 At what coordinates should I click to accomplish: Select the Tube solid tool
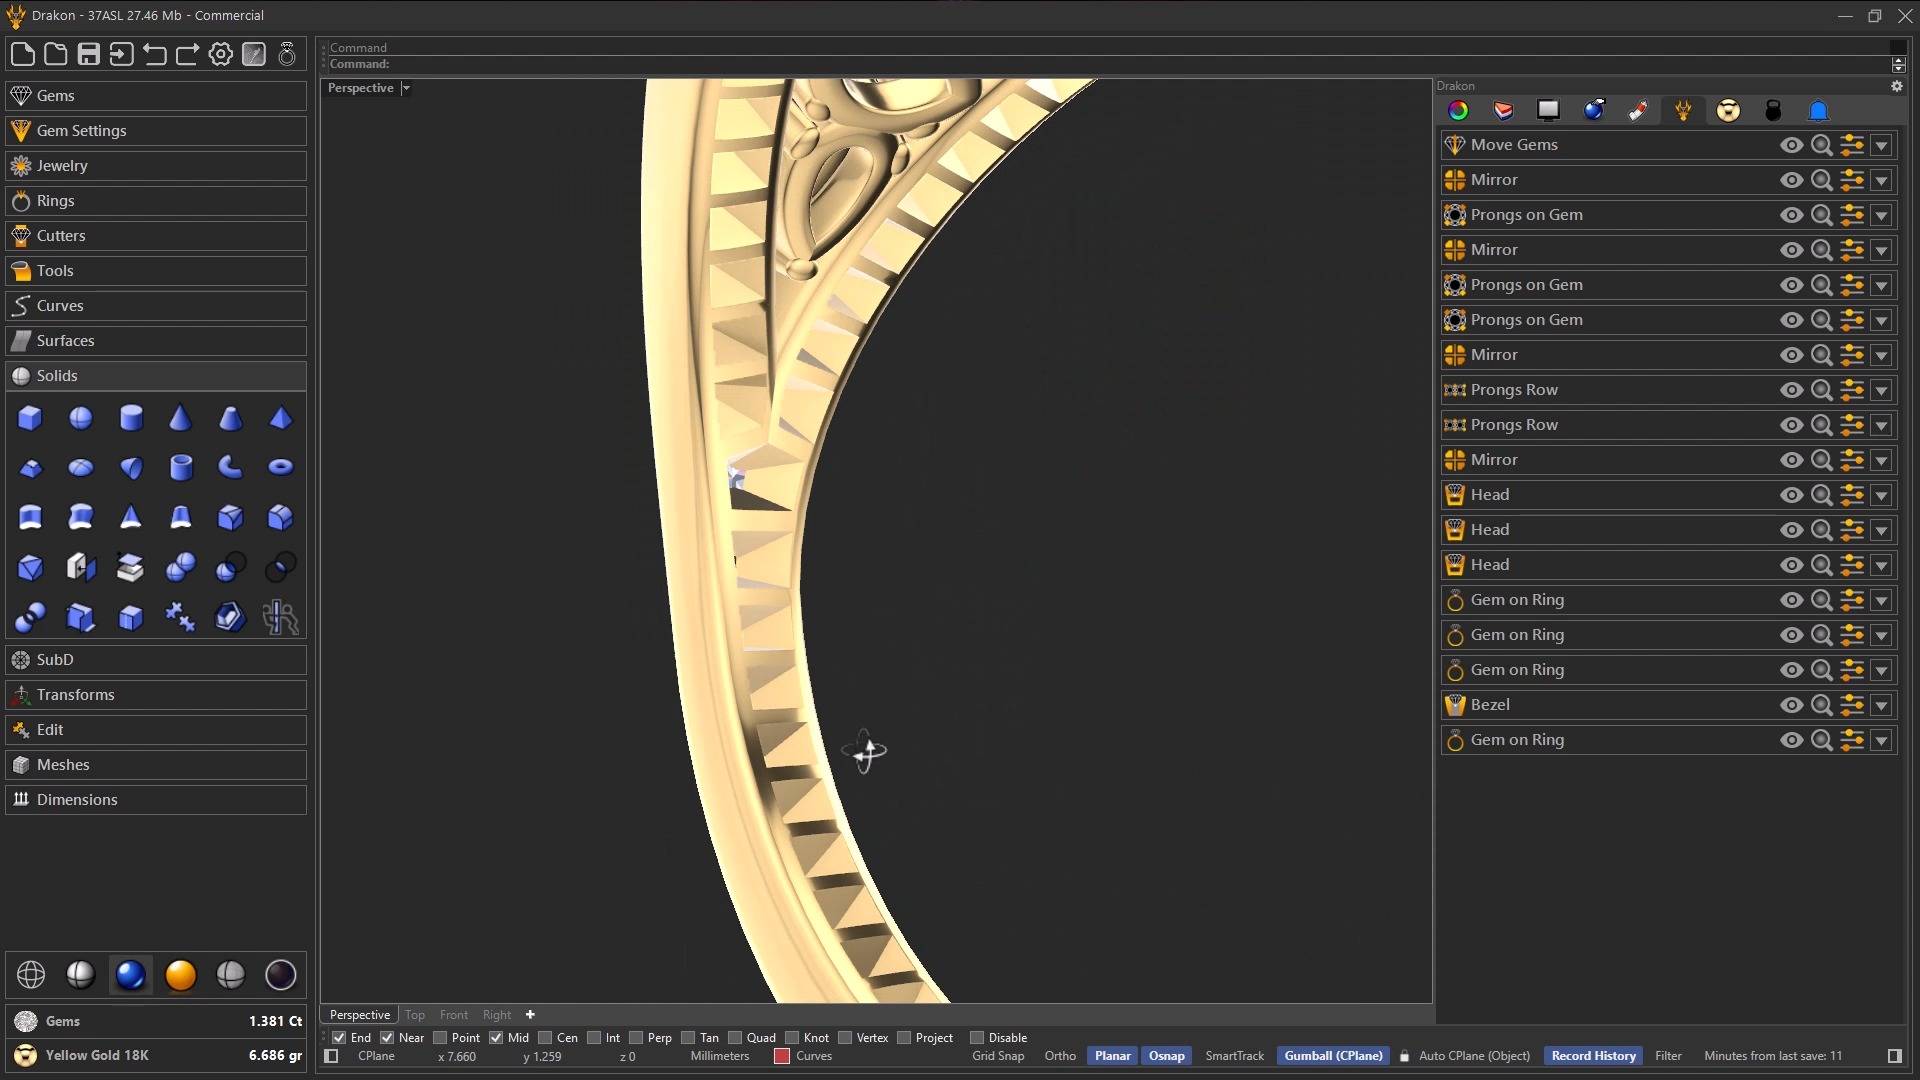pyautogui.click(x=181, y=467)
